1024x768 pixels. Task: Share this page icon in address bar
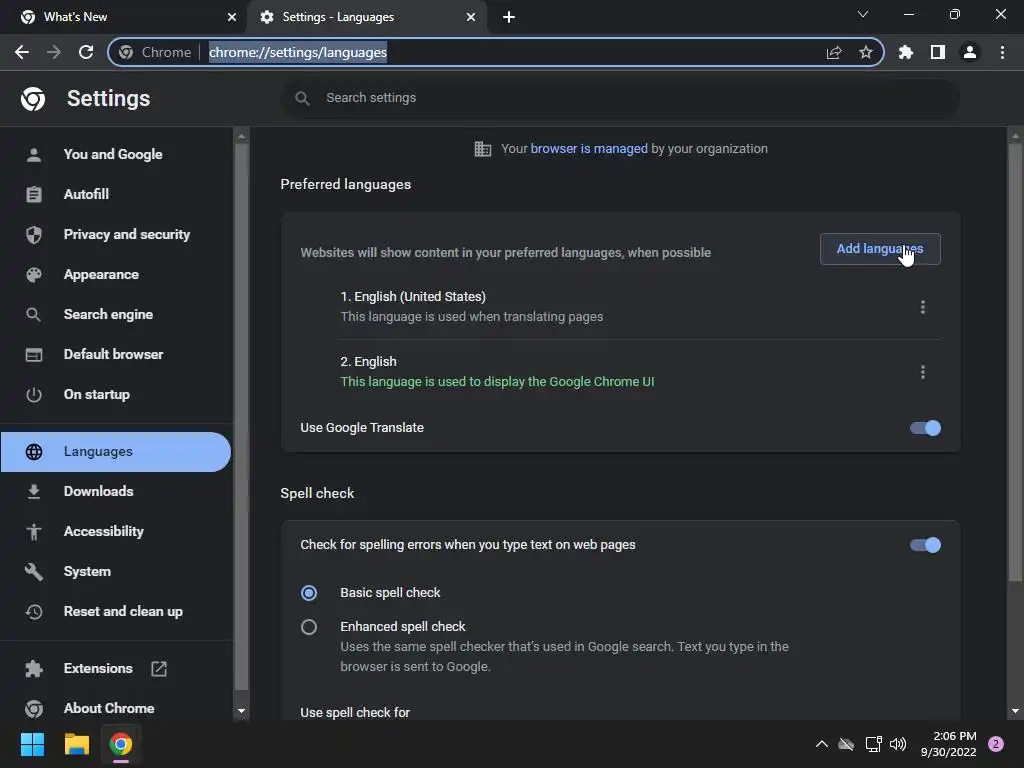[x=834, y=52]
